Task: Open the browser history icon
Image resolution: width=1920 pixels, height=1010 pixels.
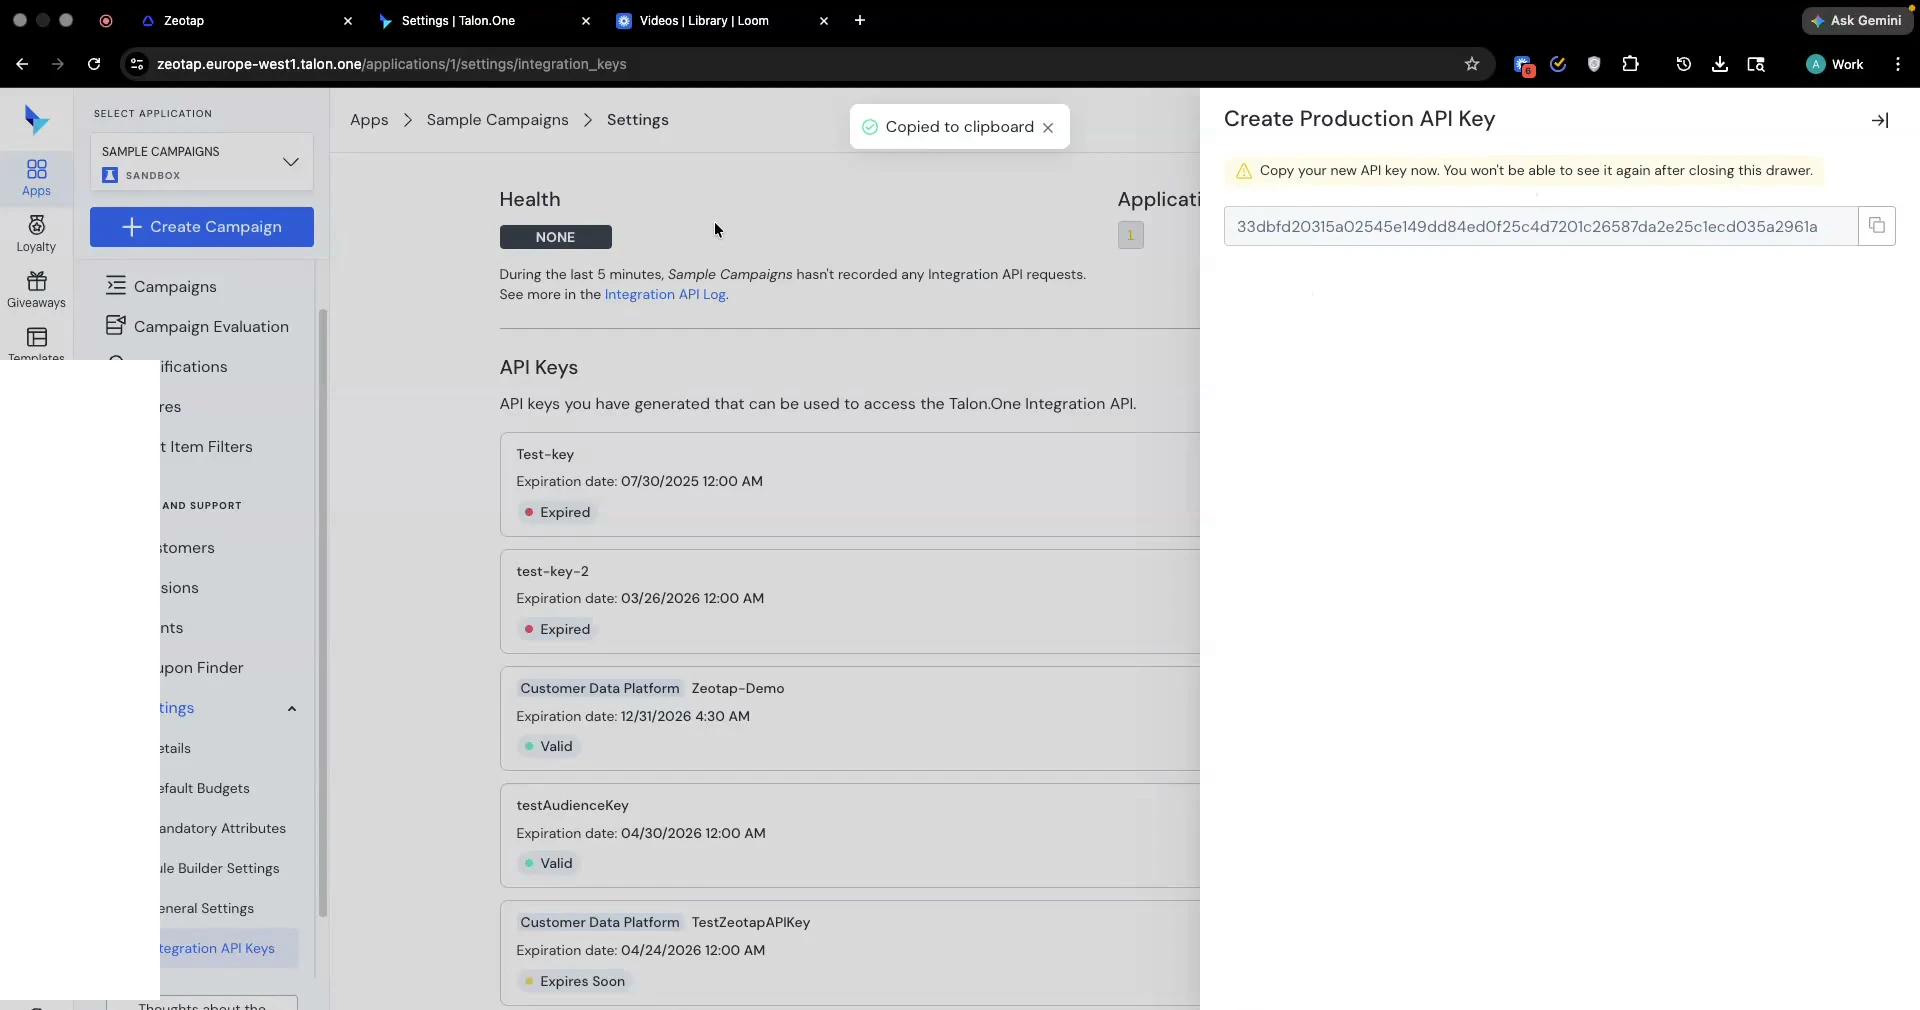Action: (1684, 64)
